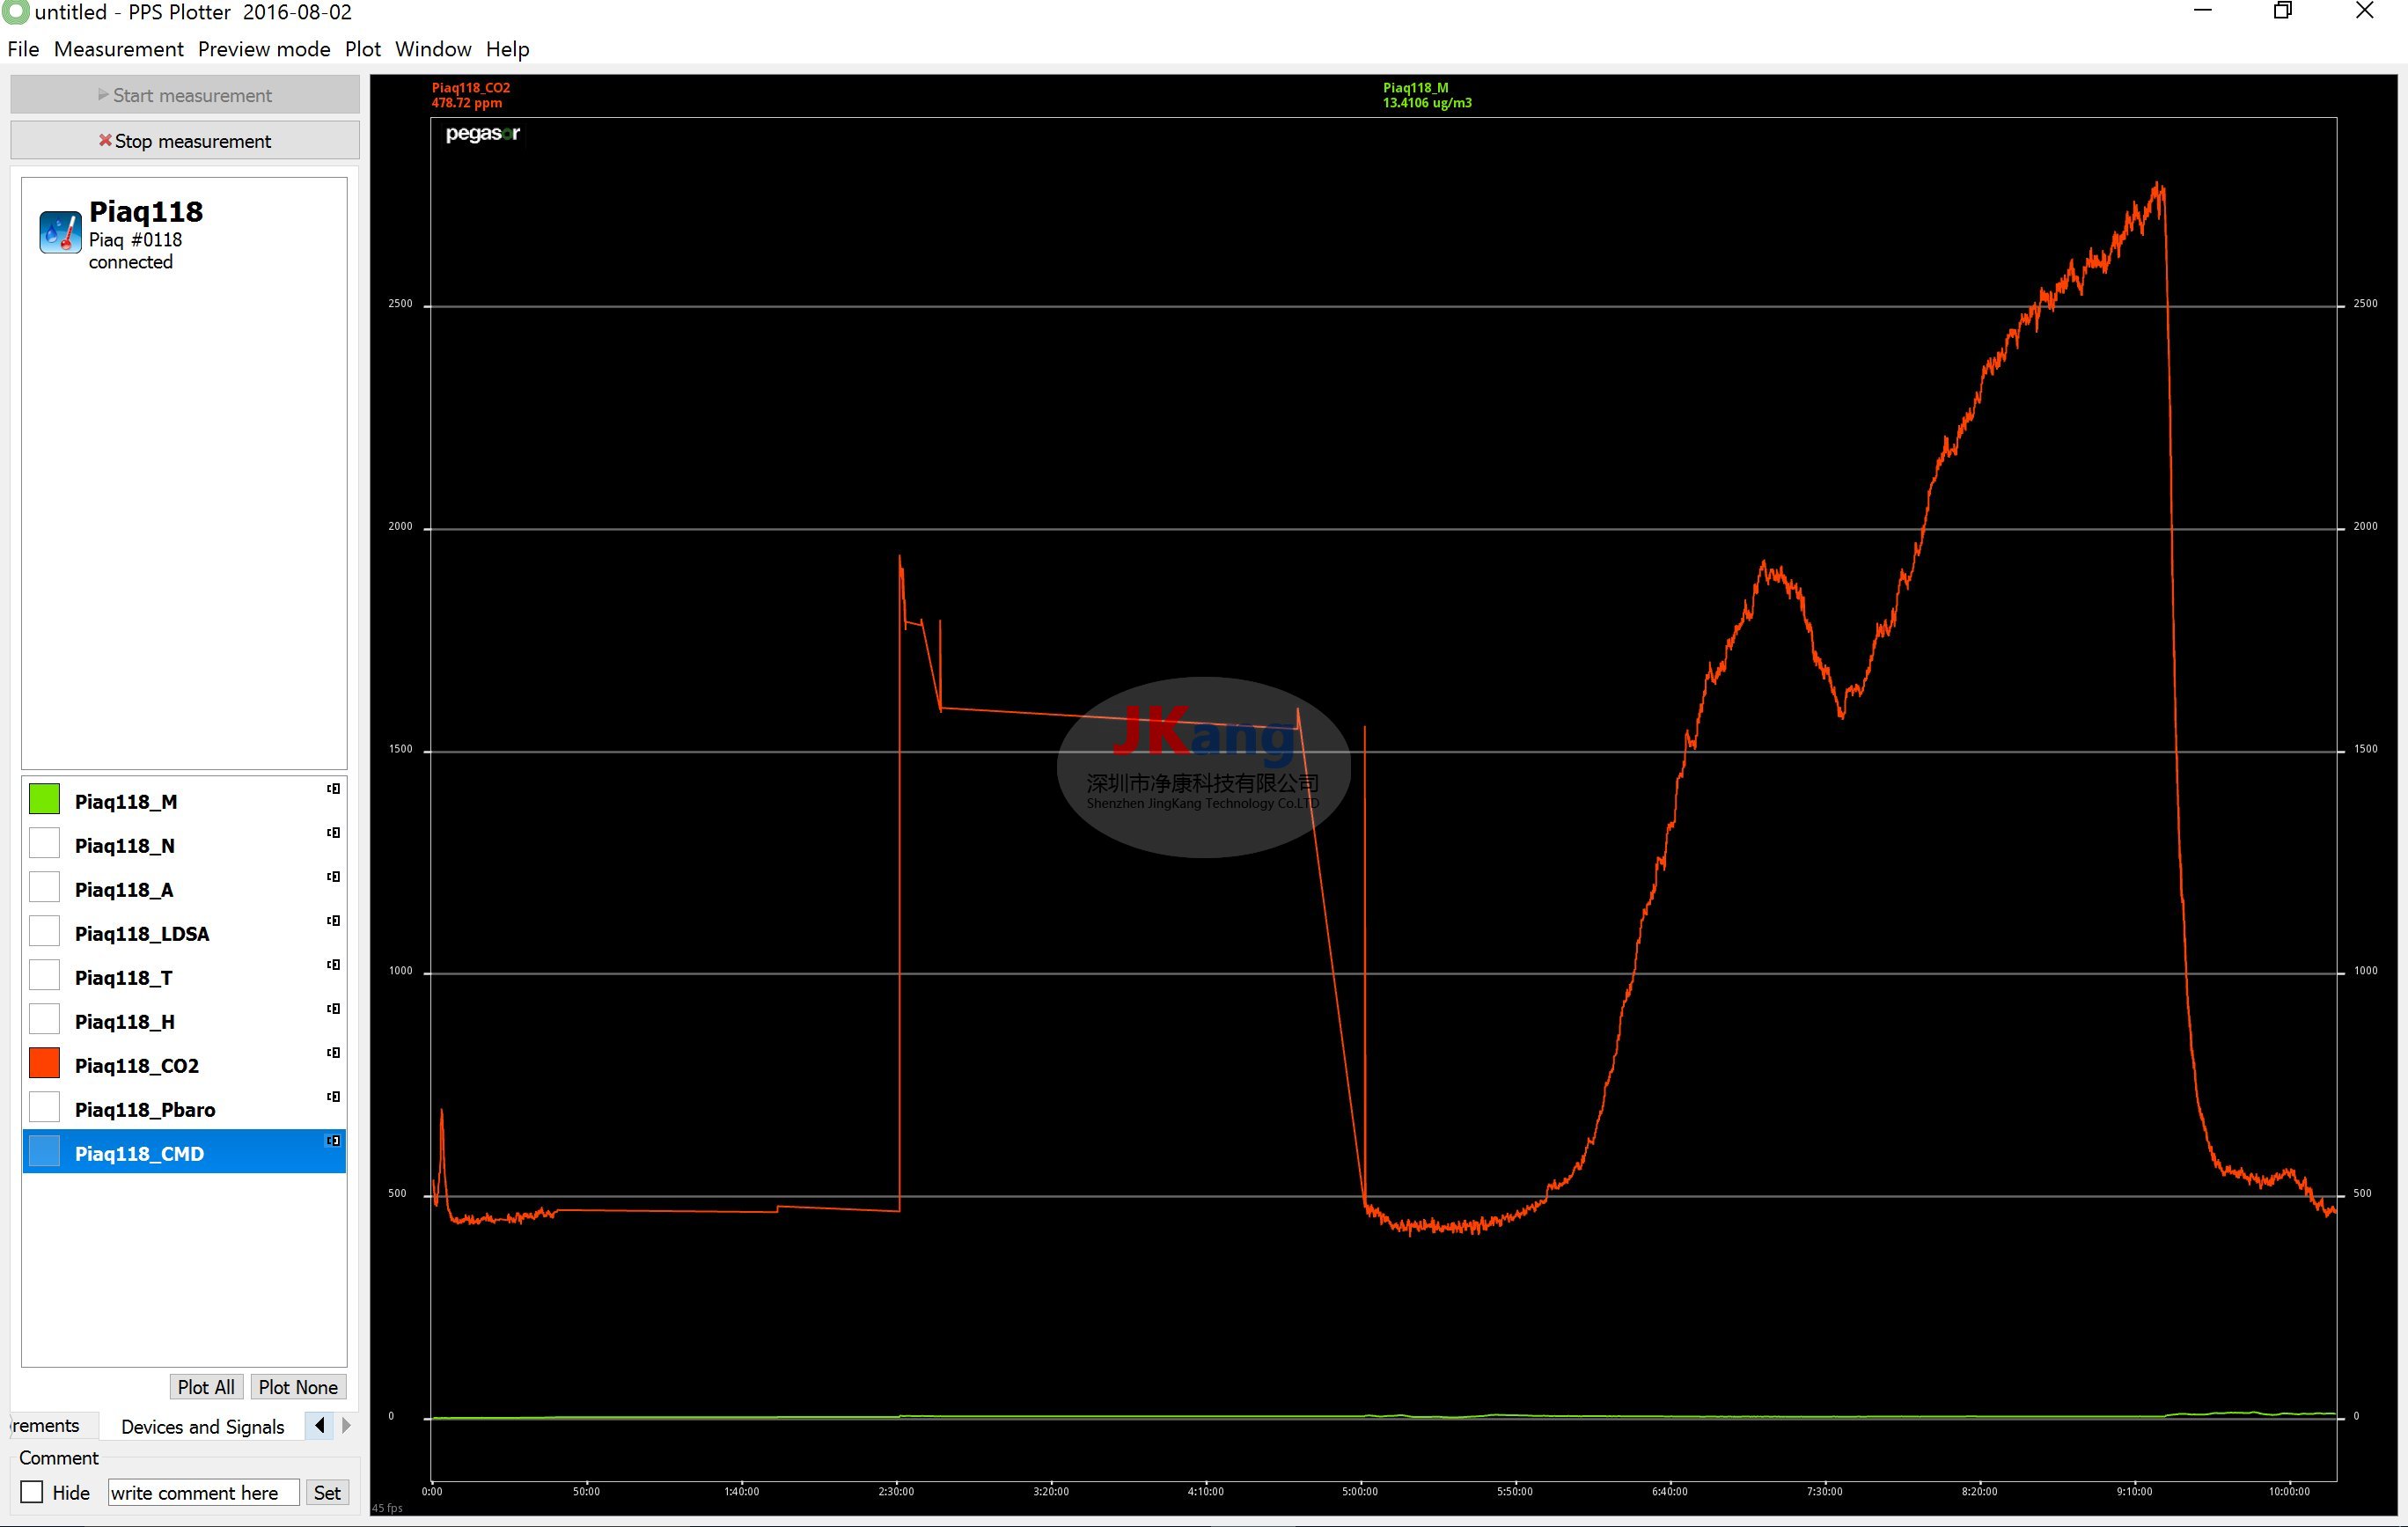Select the Piaq118_Pbaro signal row

(x=184, y=1108)
